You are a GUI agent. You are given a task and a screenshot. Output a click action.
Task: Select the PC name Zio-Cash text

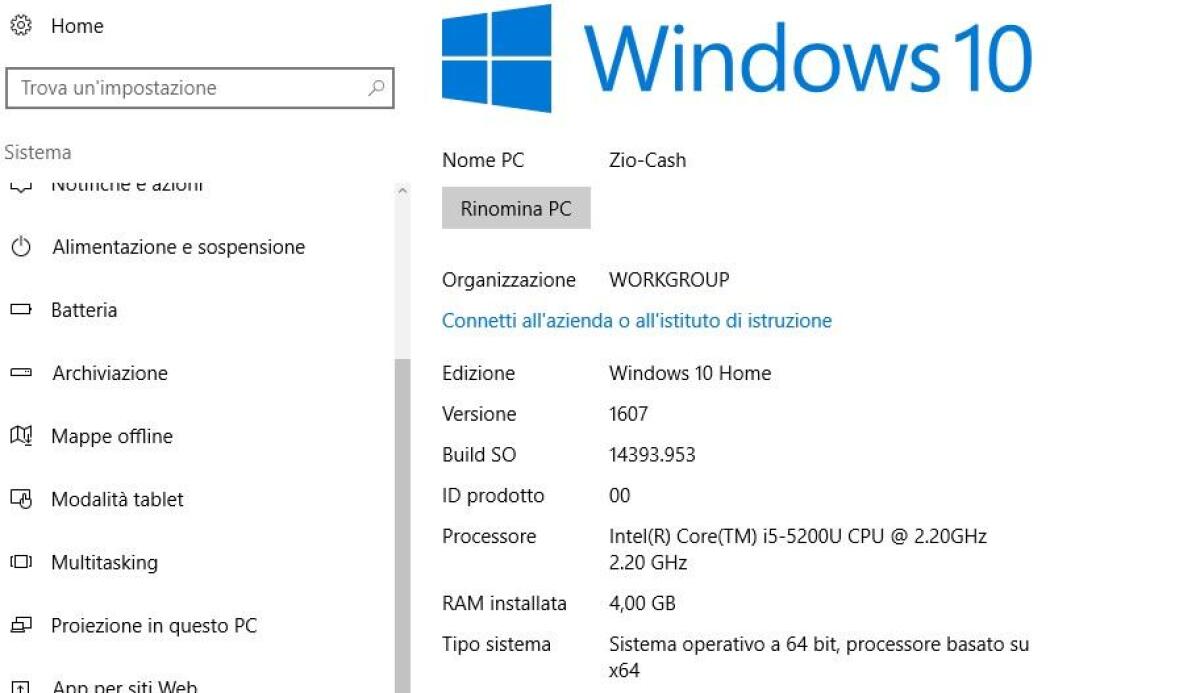click(x=648, y=160)
